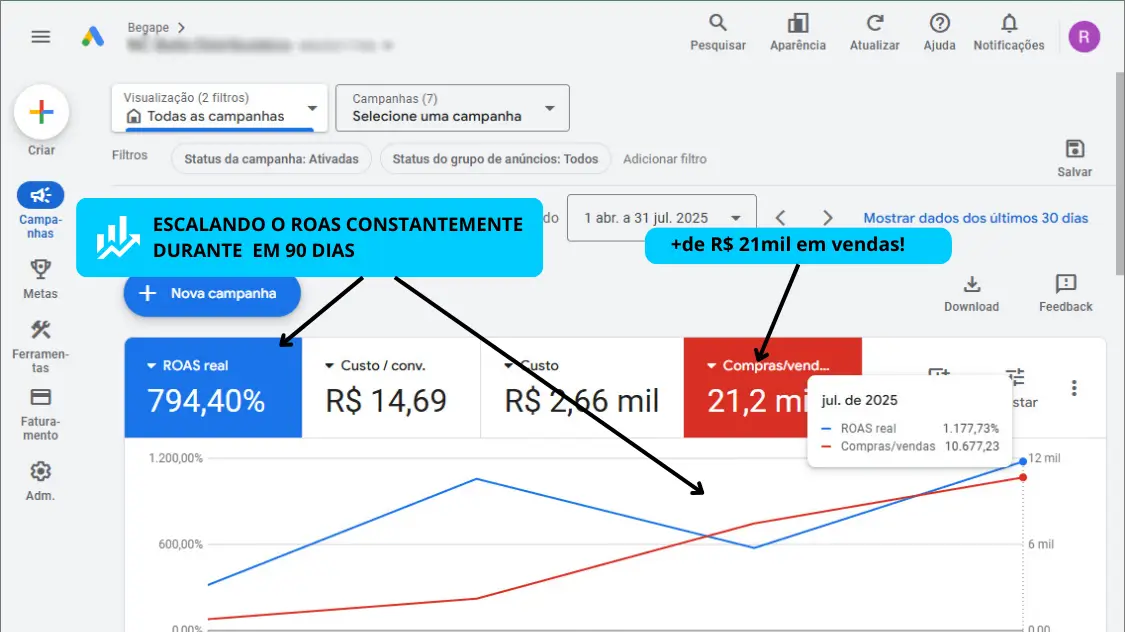1125x632 pixels.
Task: Click the Atualizar refresh icon
Action: (874, 24)
